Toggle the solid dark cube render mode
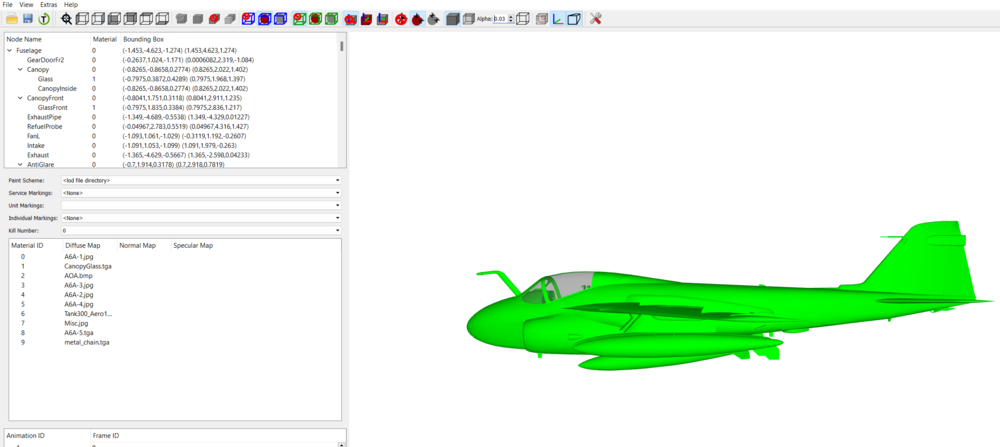This screenshot has width=1000, height=447. point(452,19)
